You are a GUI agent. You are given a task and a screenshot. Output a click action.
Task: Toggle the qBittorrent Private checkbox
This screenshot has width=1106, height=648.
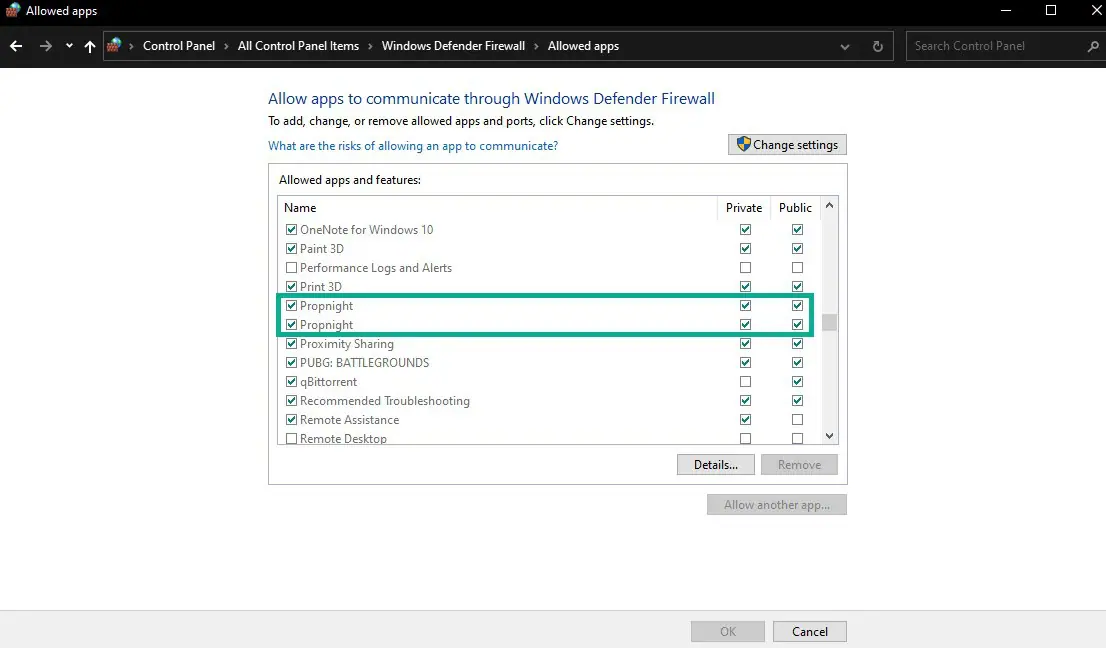[x=745, y=381]
